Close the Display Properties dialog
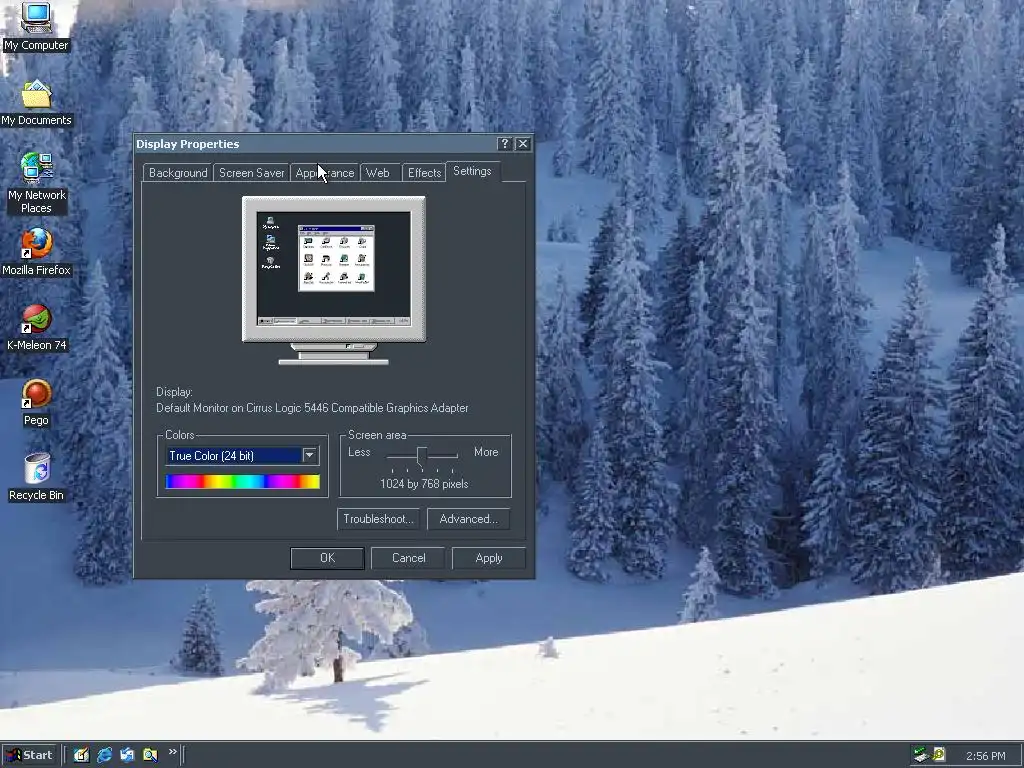Viewport: 1024px width, 768px height. tap(523, 144)
